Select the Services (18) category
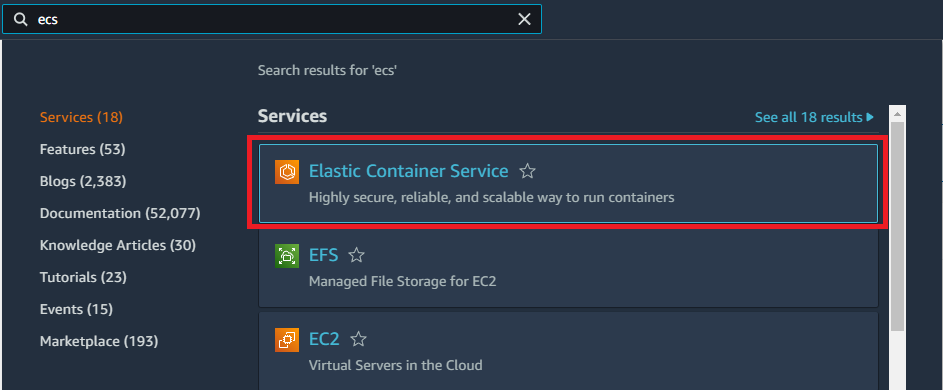Viewport: 943px width, 390px height. click(81, 117)
